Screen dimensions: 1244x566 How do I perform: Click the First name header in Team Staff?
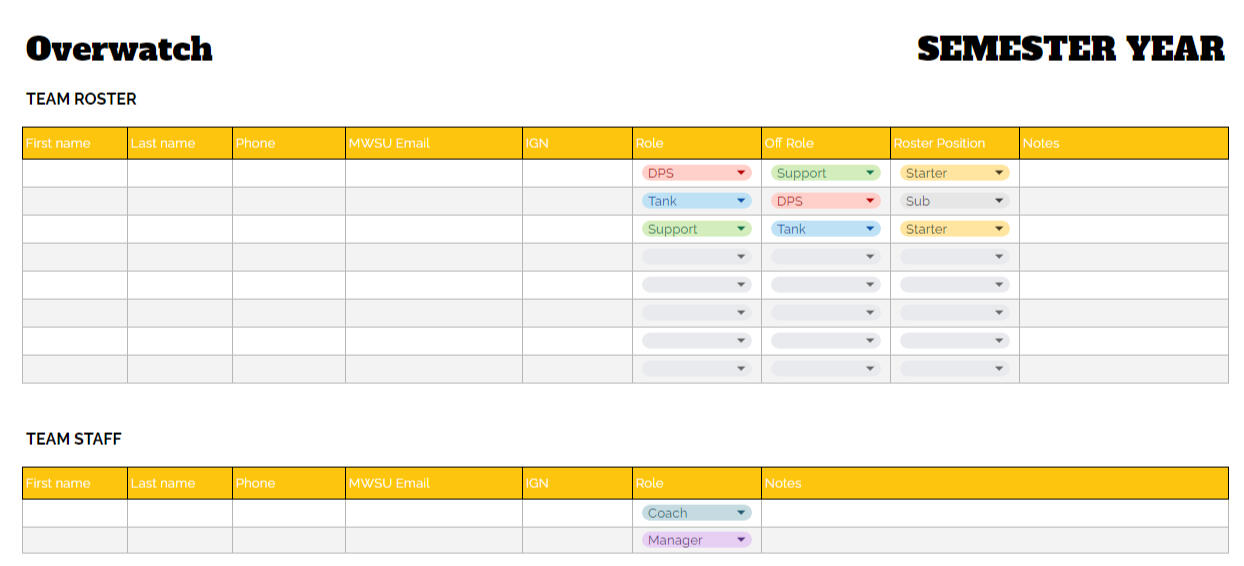[75, 483]
